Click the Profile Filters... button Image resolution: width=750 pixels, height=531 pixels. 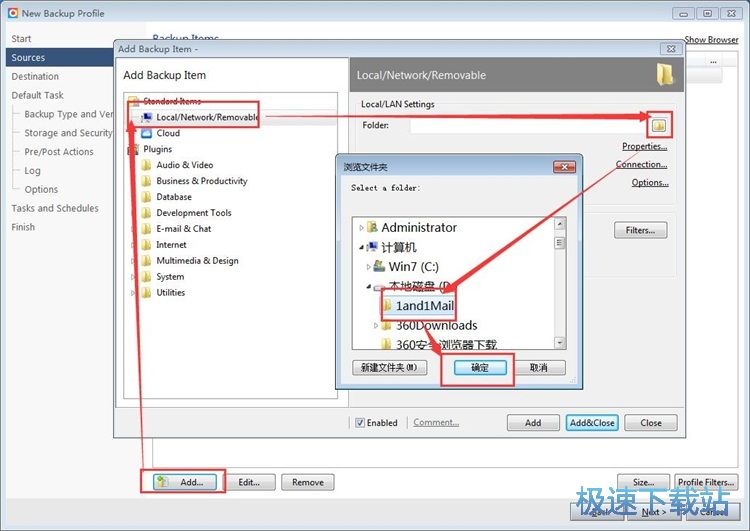pos(706,482)
